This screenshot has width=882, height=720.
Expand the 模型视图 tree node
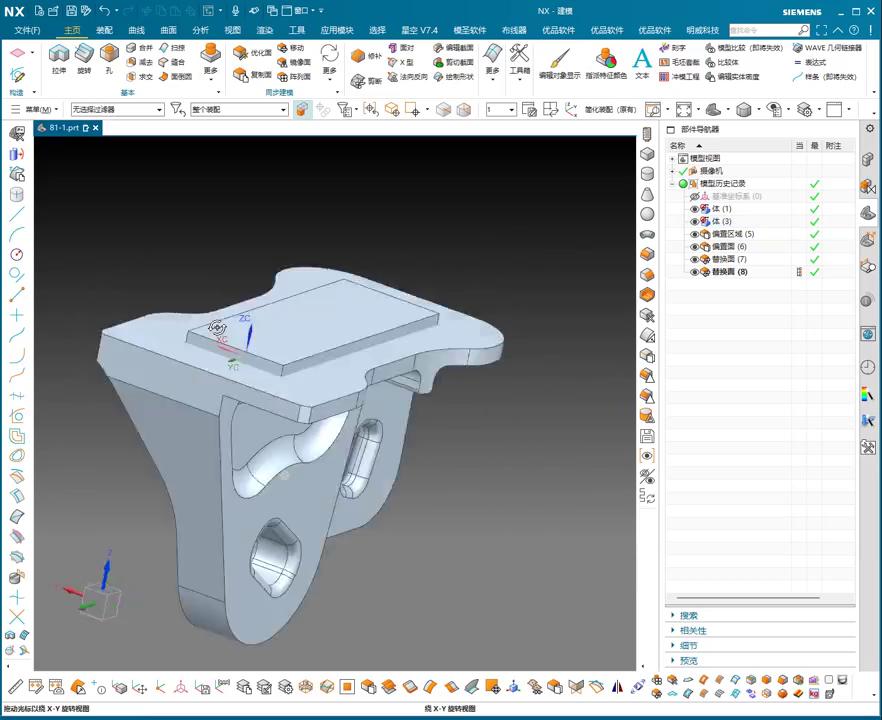673,159
